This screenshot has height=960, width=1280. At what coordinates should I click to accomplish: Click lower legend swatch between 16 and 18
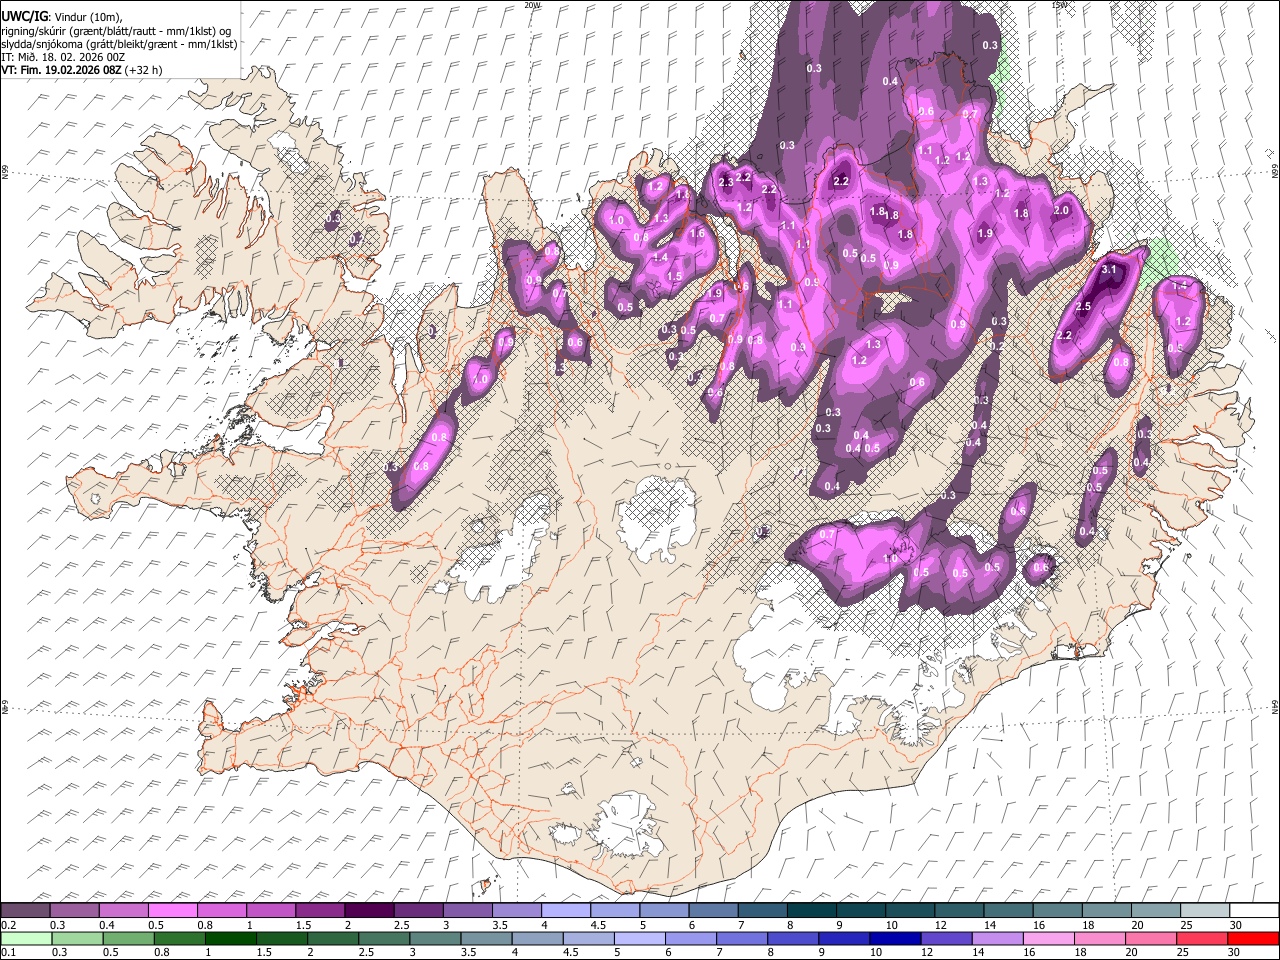coord(1050,938)
